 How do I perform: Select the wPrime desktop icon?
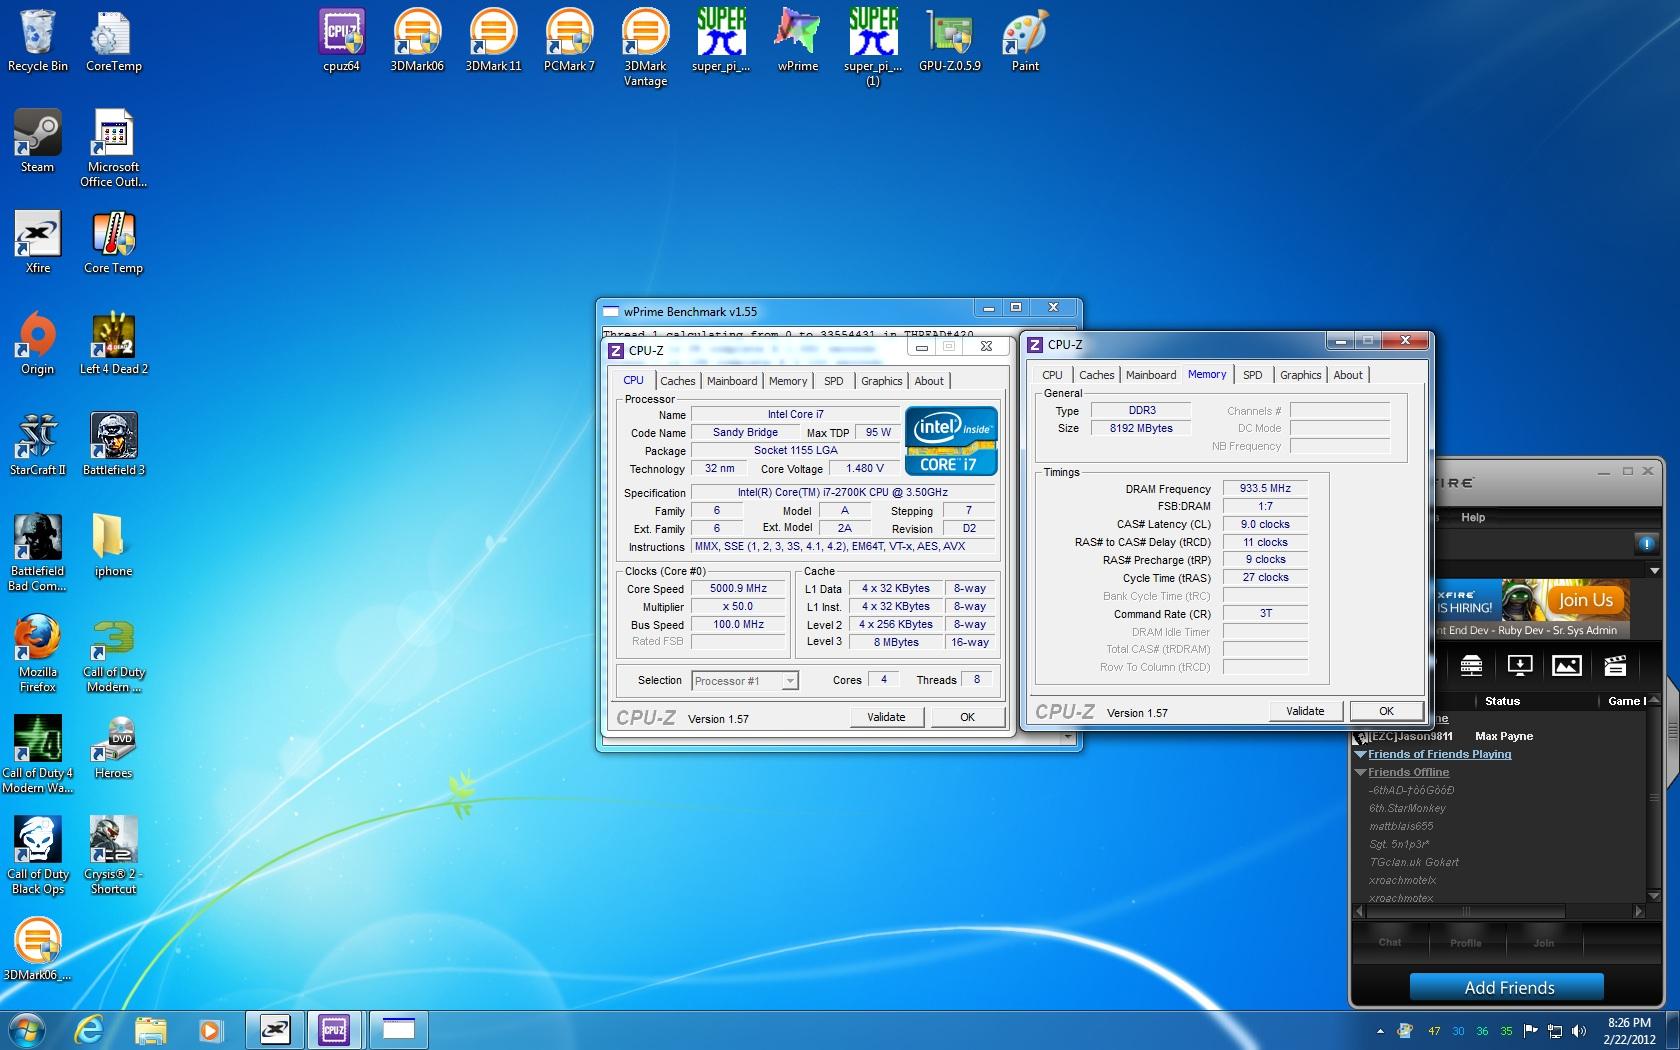click(797, 40)
